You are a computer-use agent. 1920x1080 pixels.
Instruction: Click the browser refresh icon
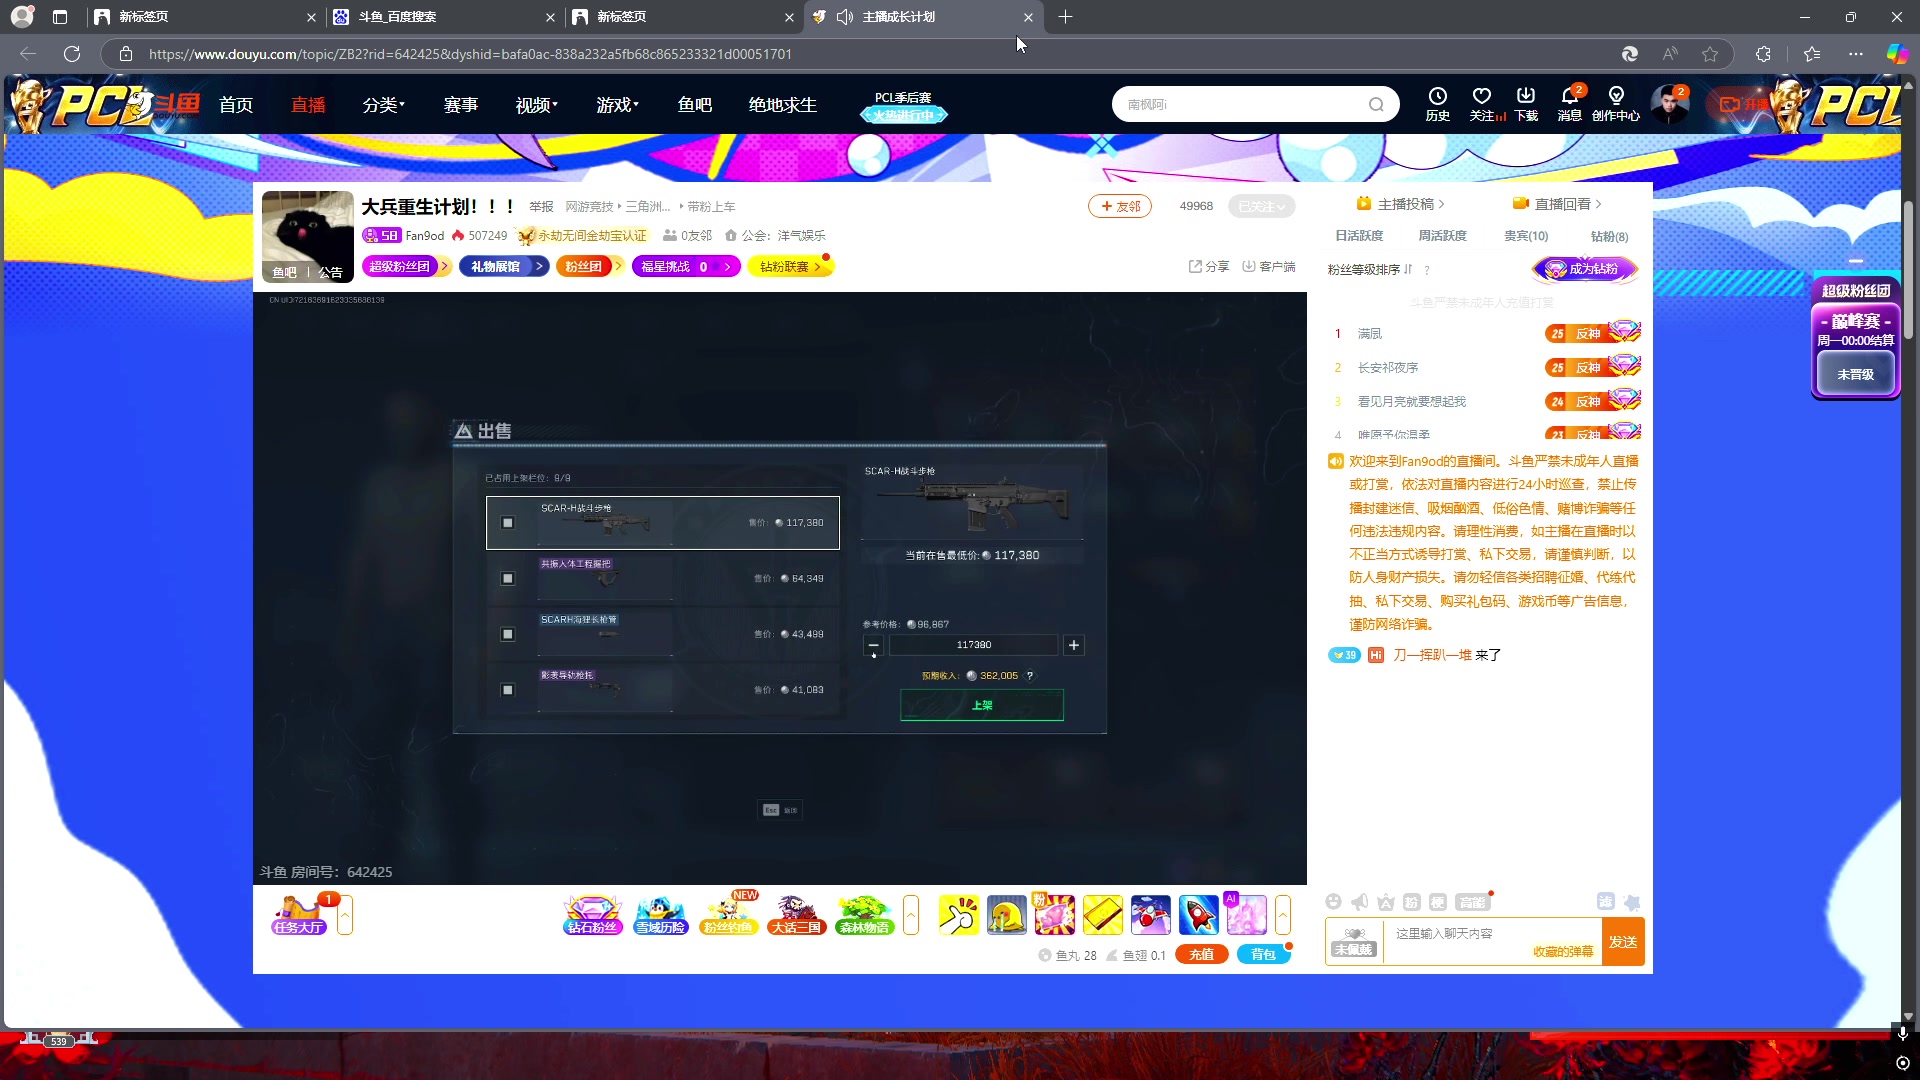coord(72,54)
